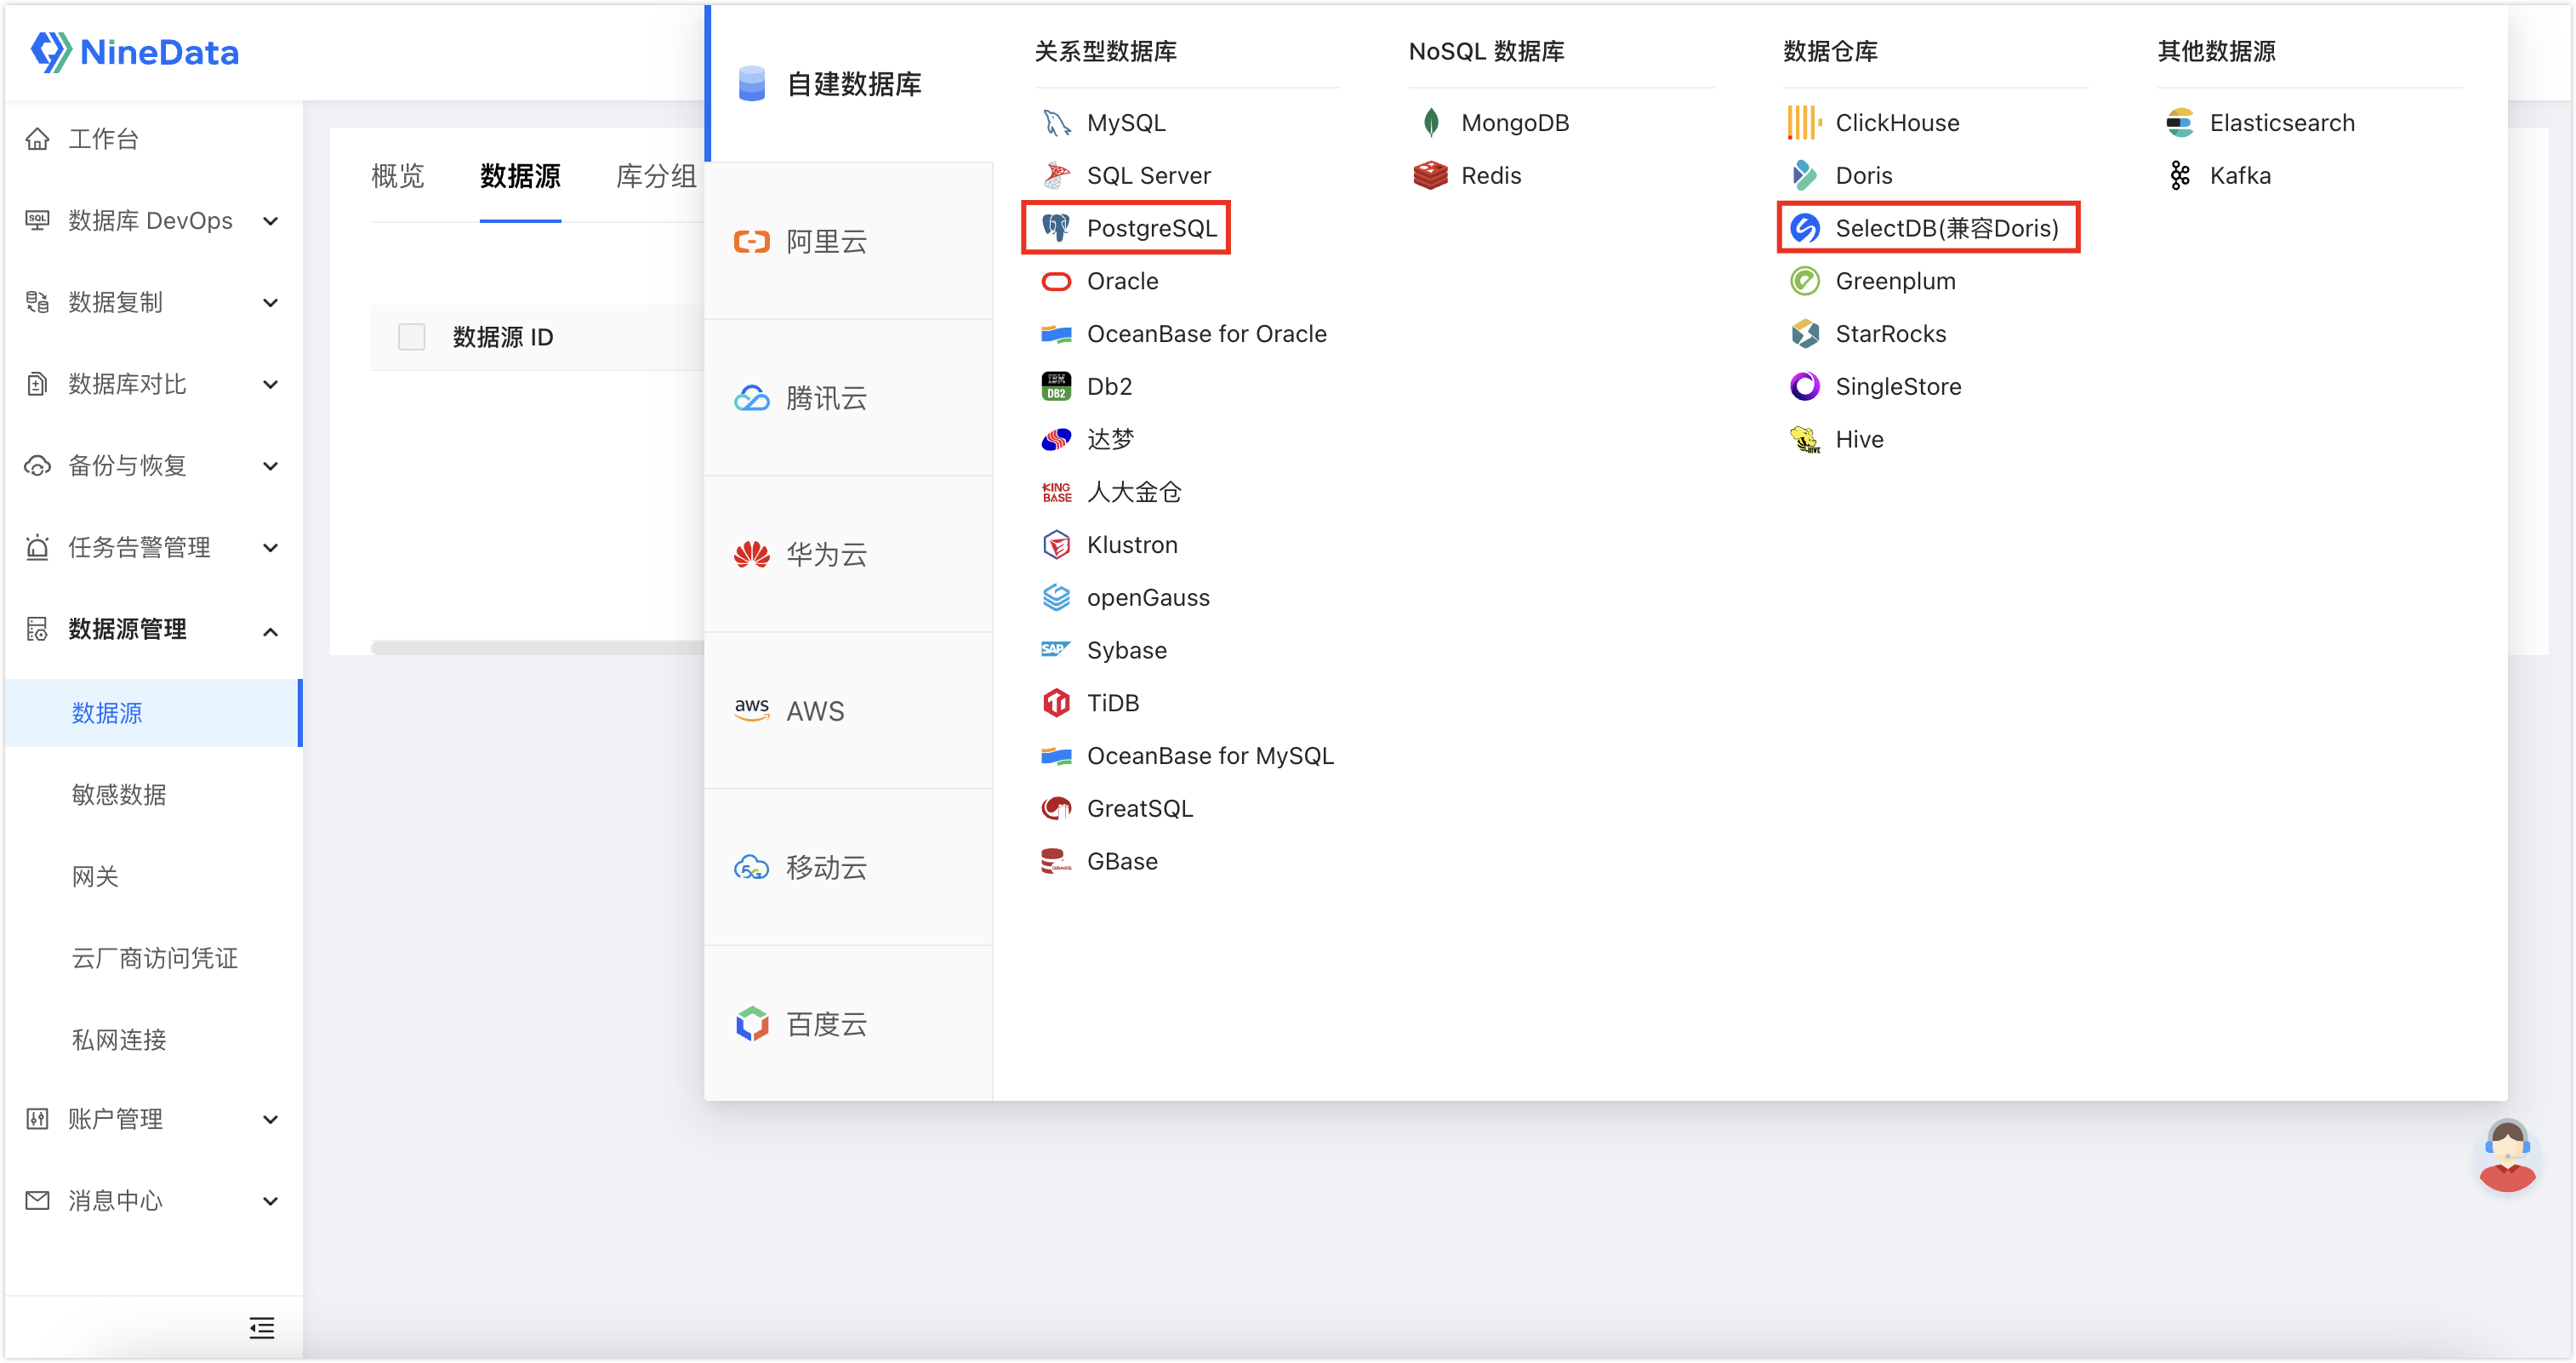Switch to the 概览 tab
The width and height of the screenshot is (2576, 1363).
coord(398,177)
